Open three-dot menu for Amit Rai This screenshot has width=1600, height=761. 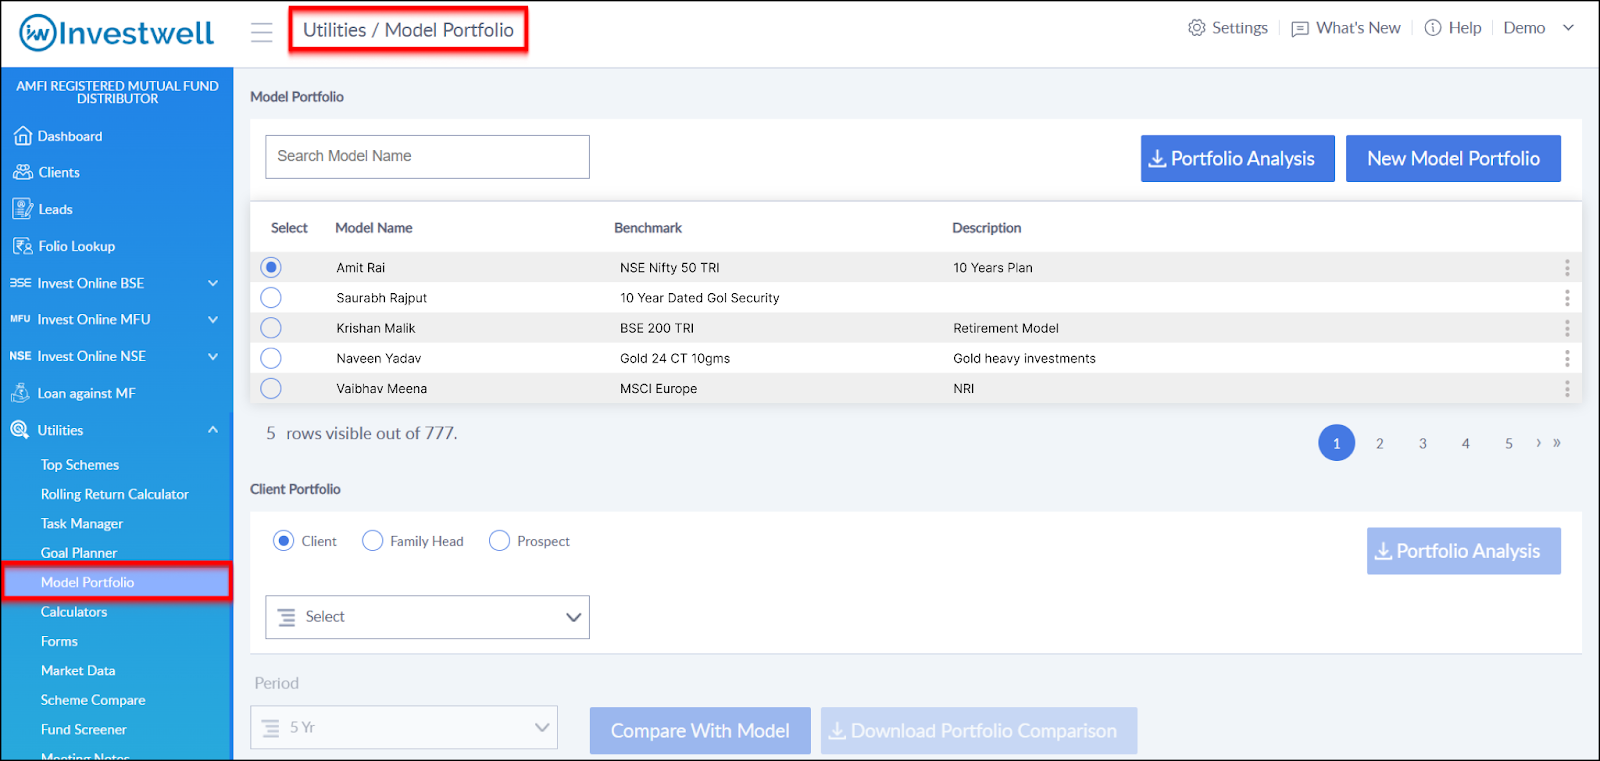[1567, 268]
